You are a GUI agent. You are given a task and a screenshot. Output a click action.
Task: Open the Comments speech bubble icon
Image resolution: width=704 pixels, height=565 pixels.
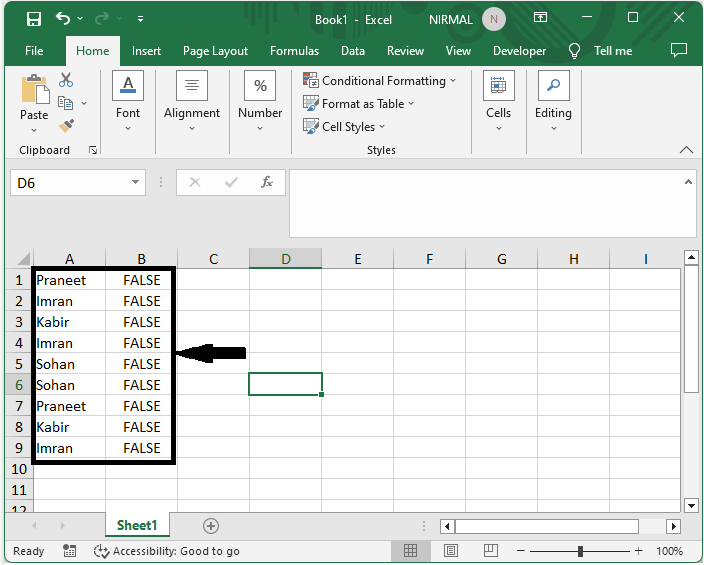(678, 50)
